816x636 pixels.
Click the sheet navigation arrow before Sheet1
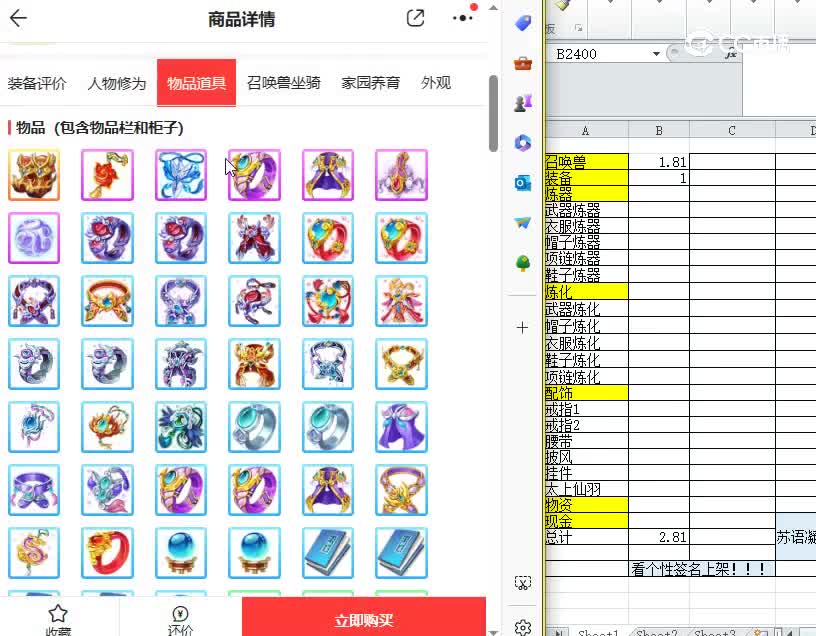tap(559, 632)
